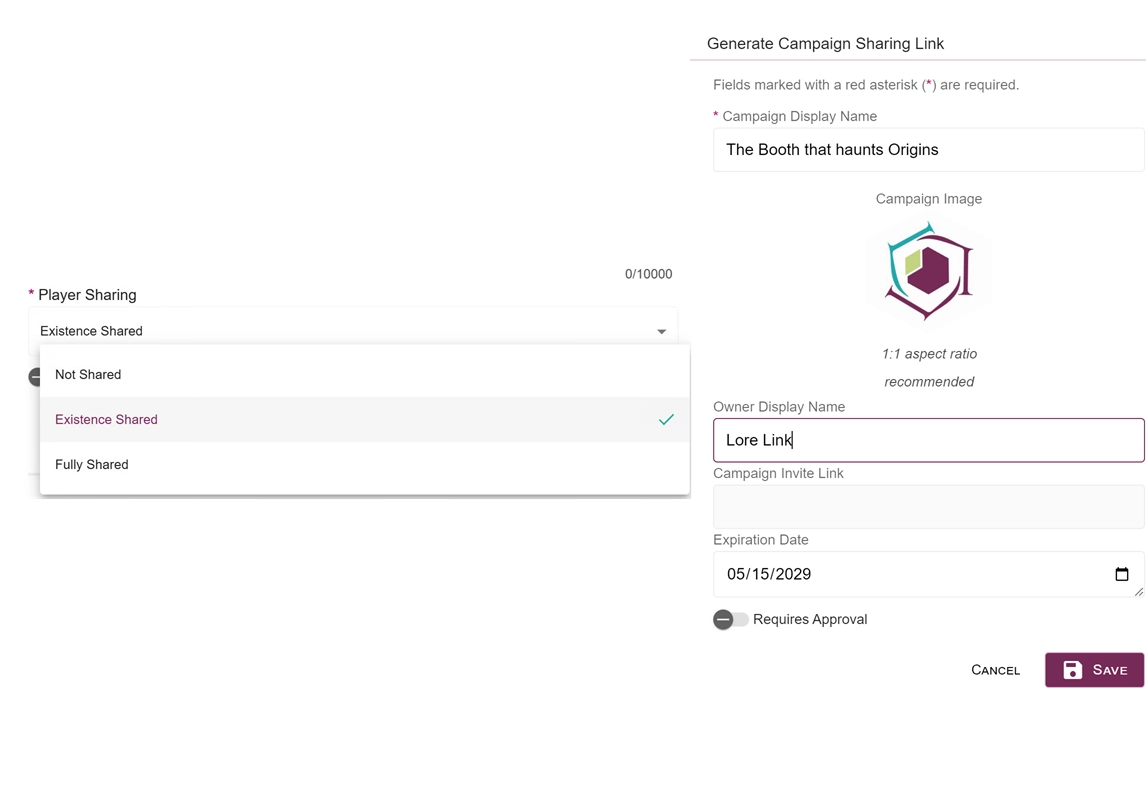Click the 1:1 aspect ratio recommended note
This screenshot has height=795, width=1146.
pyautogui.click(x=929, y=368)
